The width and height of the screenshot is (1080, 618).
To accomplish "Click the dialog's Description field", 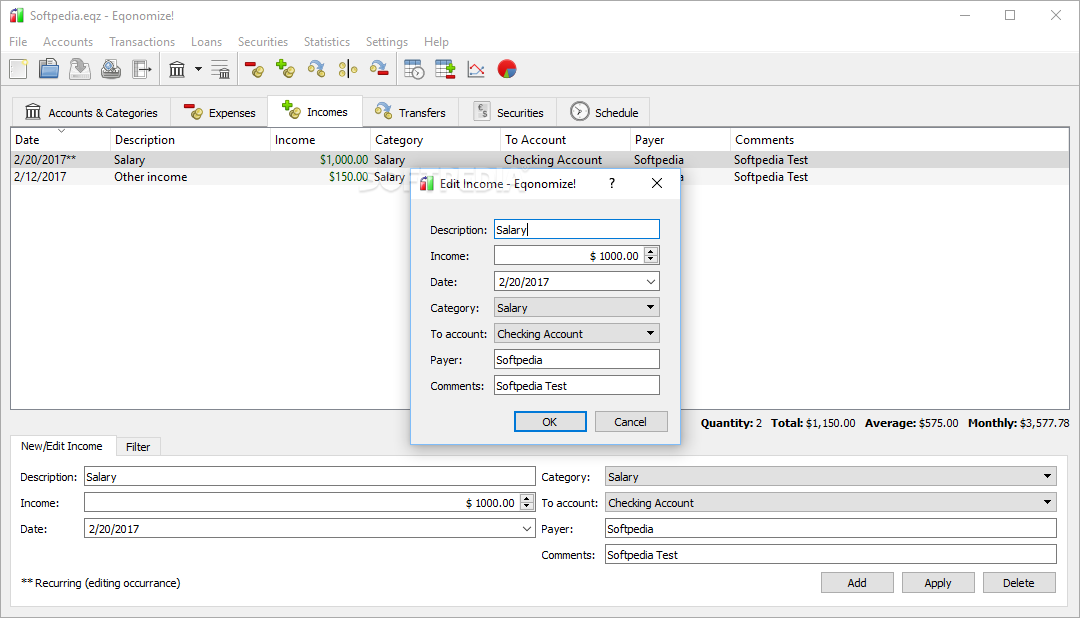I will coord(577,229).
